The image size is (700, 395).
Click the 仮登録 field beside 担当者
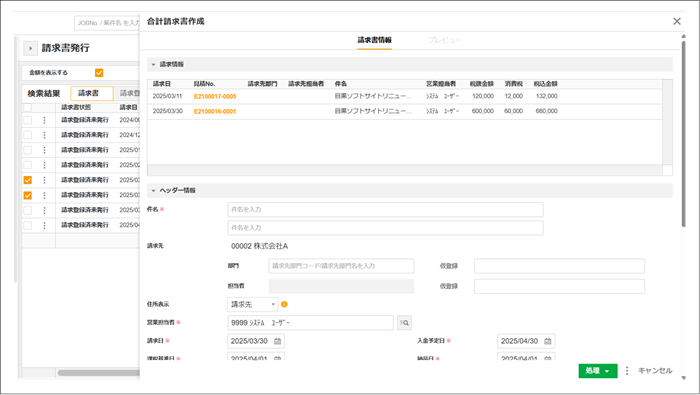pos(559,287)
